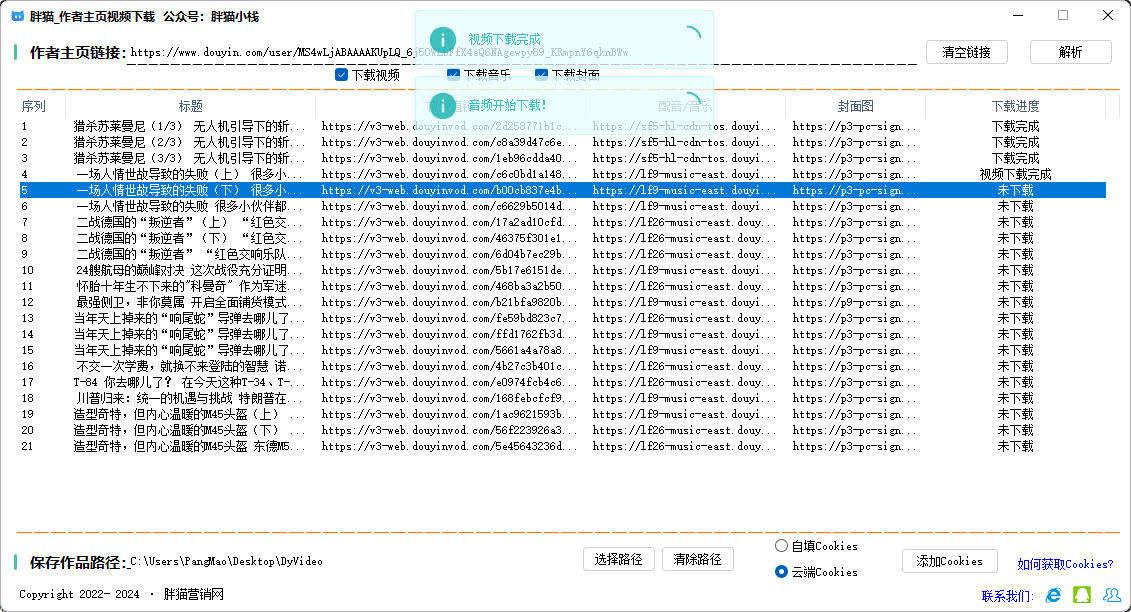Viewport: 1131px width, 612px height.
Task: Click the group contacts icon at far bottom right
Action: [x=1111, y=595]
